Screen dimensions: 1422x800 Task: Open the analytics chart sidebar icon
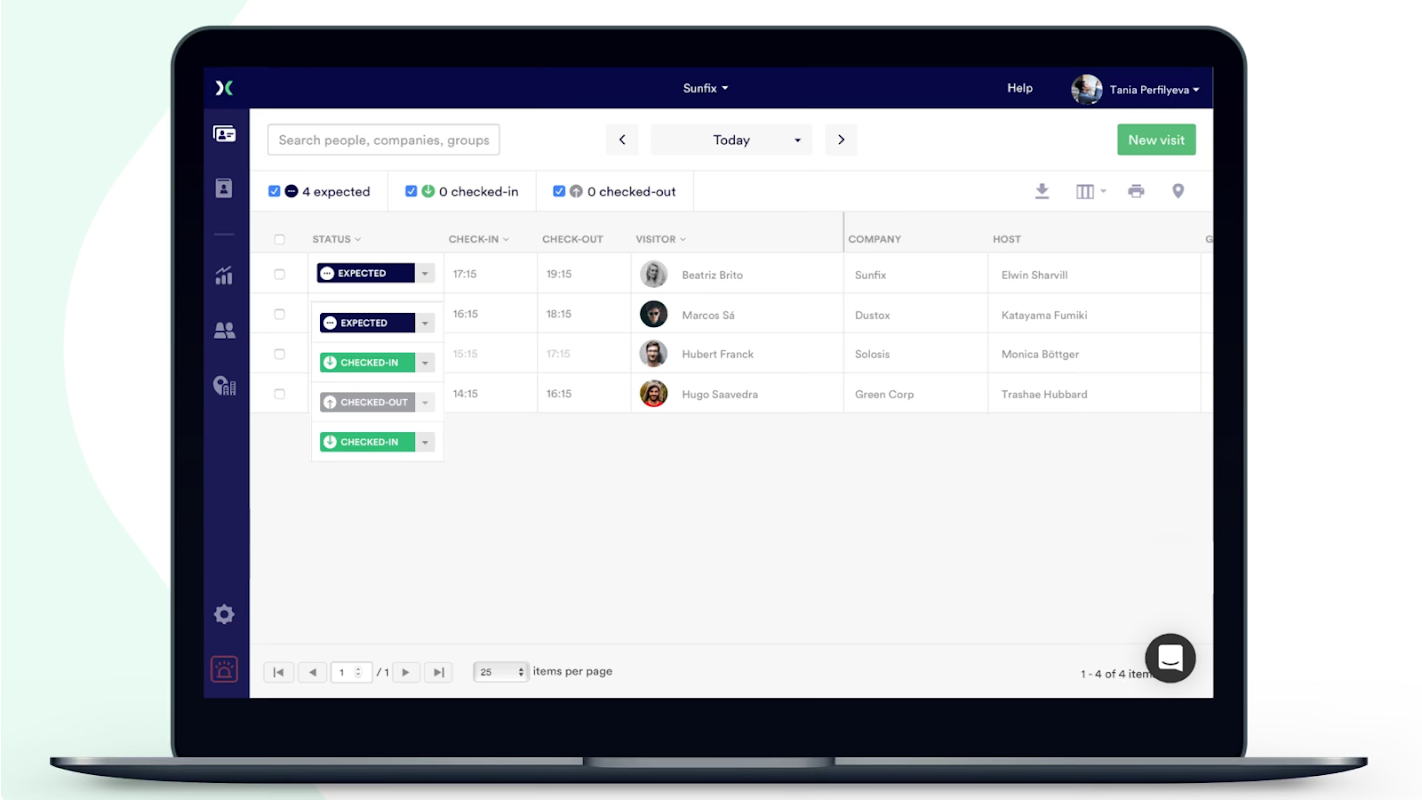click(224, 276)
